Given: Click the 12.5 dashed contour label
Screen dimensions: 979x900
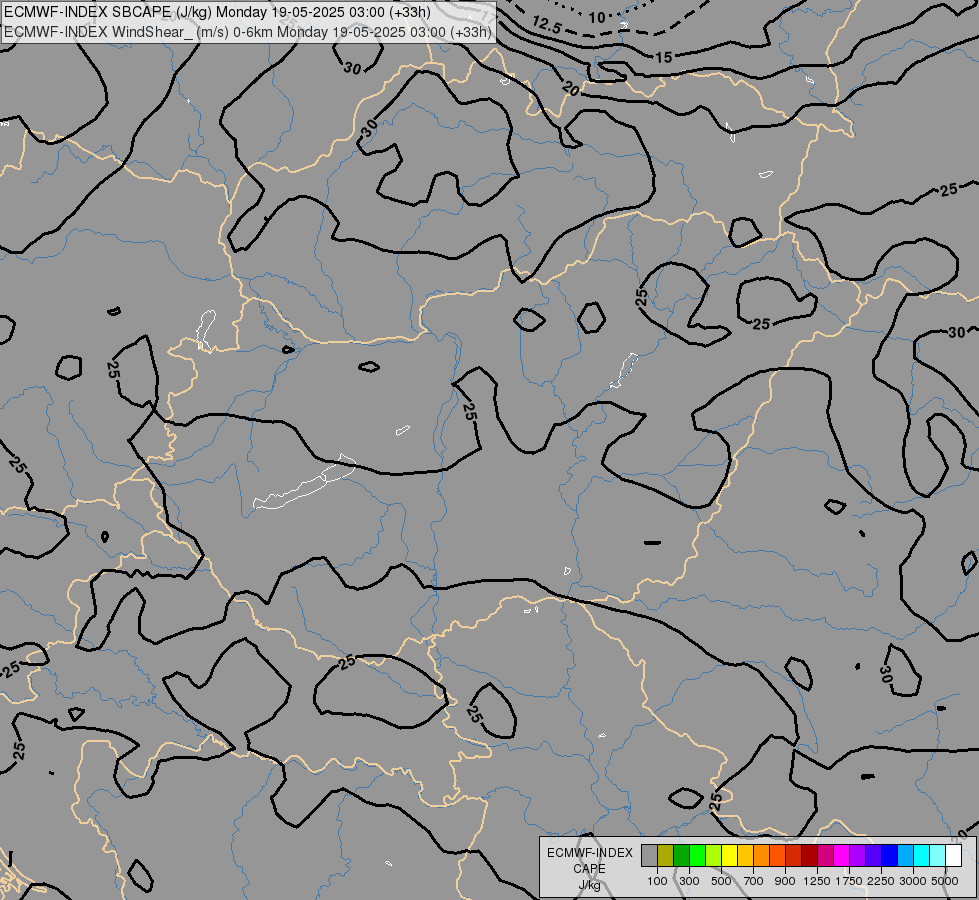Looking at the screenshot, I should (x=547, y=26).
